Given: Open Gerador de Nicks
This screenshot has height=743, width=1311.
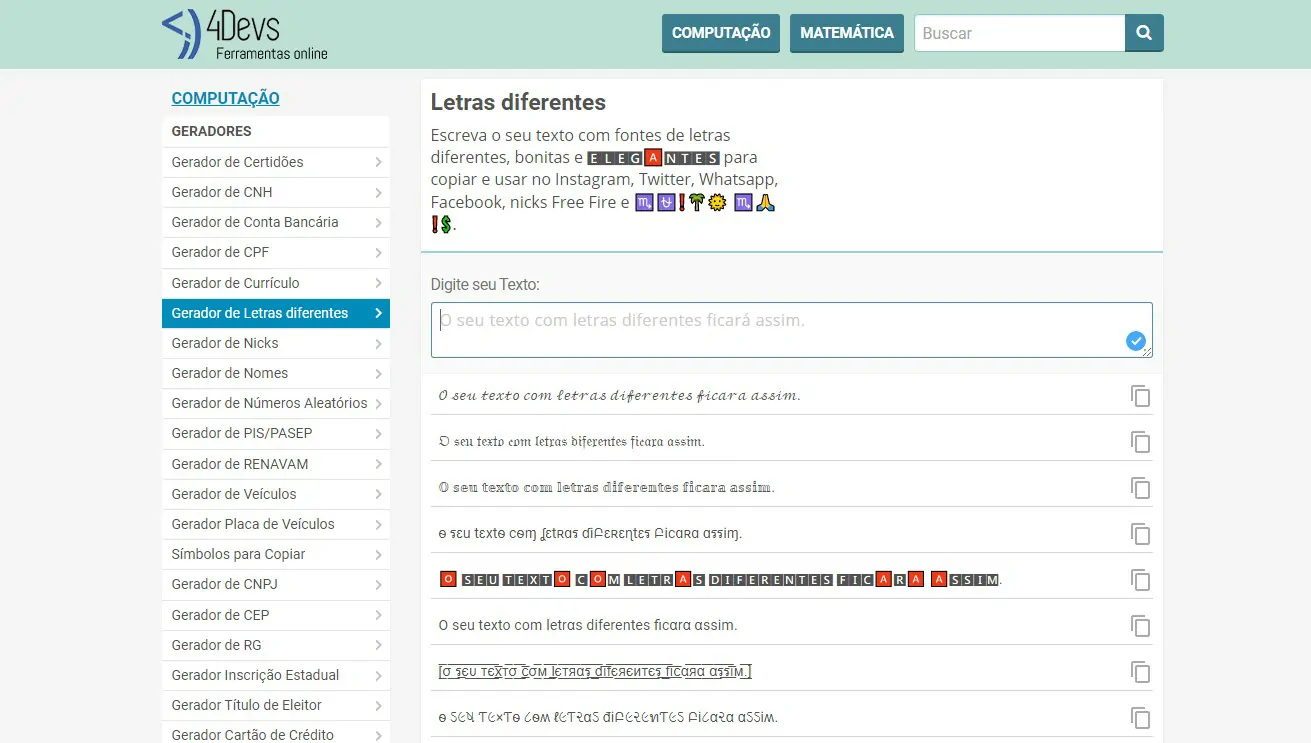Looking at the screenshot, I should pyautogui.click(x=276, y=343).
